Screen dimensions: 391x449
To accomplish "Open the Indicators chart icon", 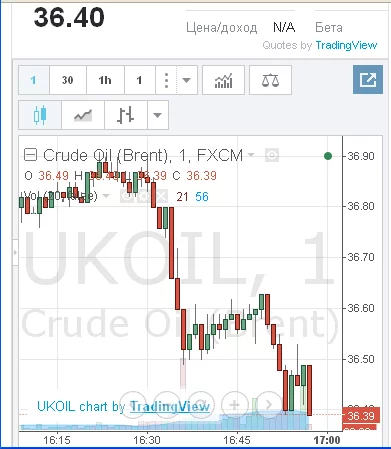I will [x=223, y=80].
